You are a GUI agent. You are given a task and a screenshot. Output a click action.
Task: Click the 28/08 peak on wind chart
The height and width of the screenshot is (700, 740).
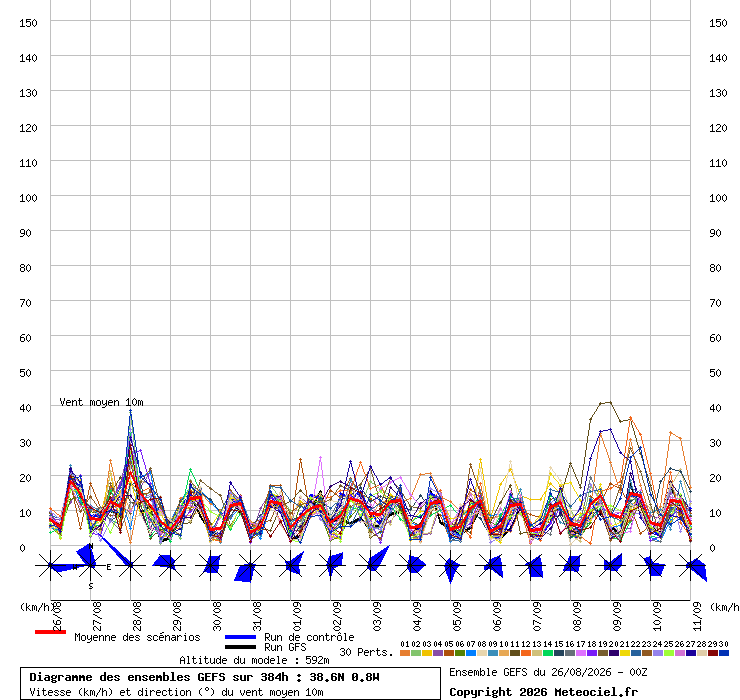tap(131, 412)
